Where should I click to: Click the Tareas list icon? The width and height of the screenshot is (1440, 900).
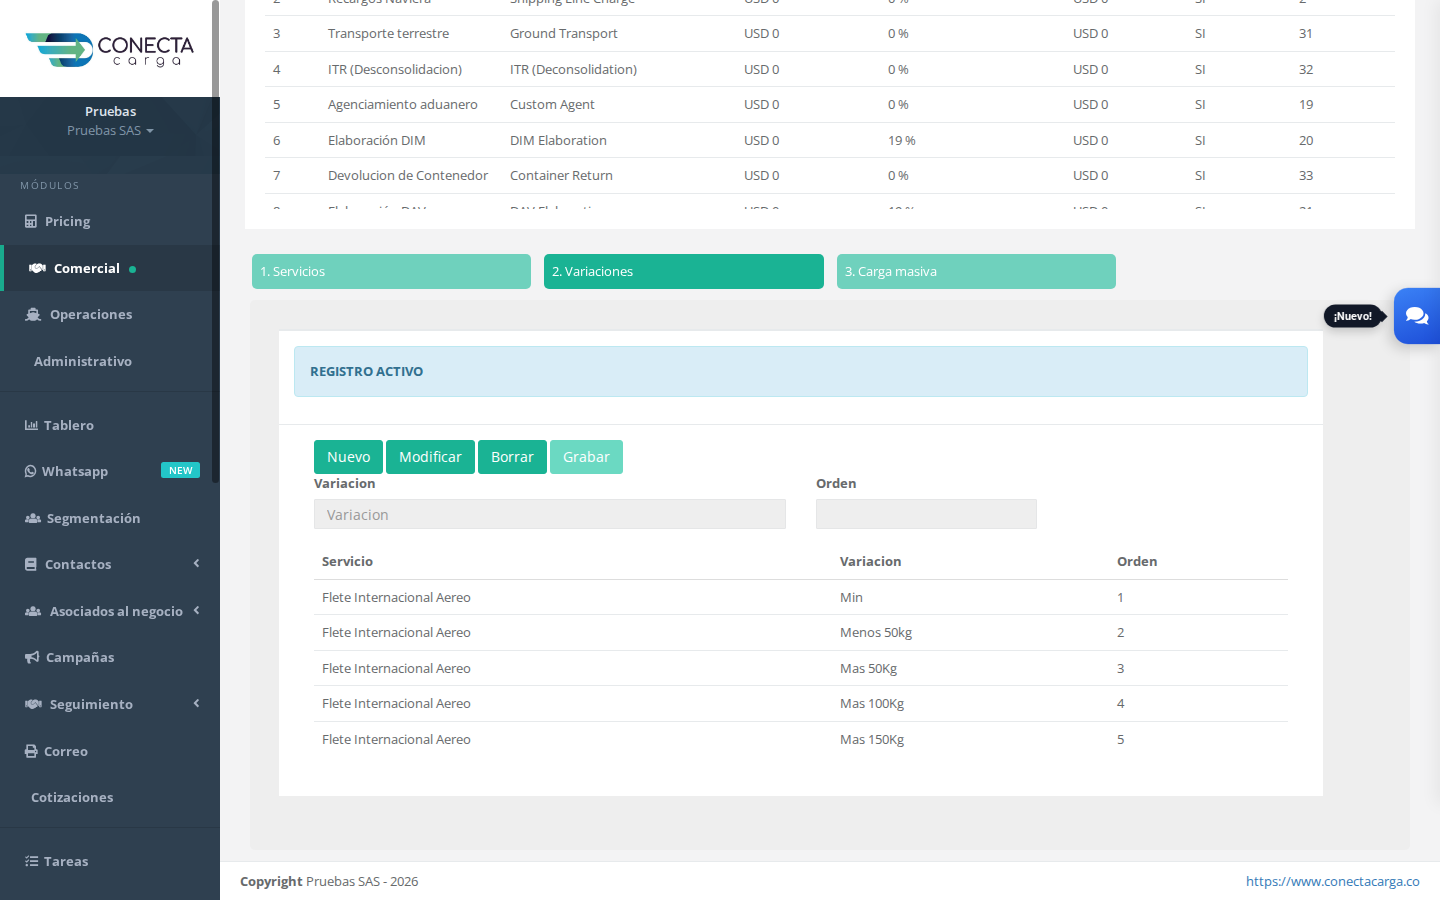click(x=31, y=861)
